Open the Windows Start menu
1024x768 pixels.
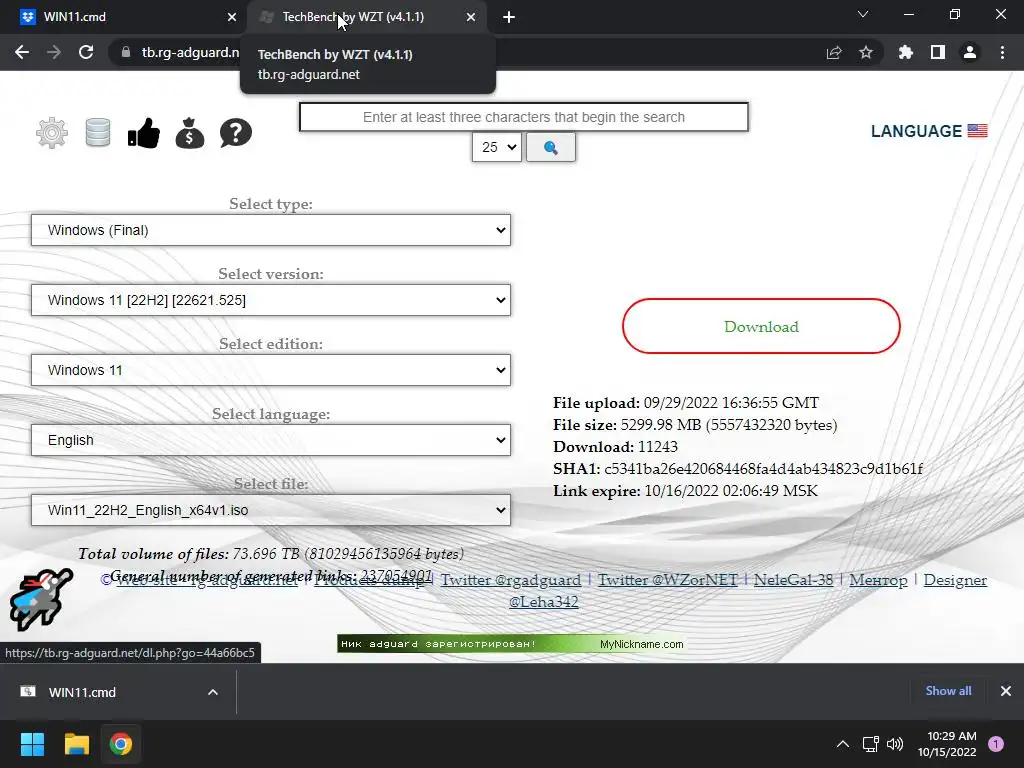point(32,744)
